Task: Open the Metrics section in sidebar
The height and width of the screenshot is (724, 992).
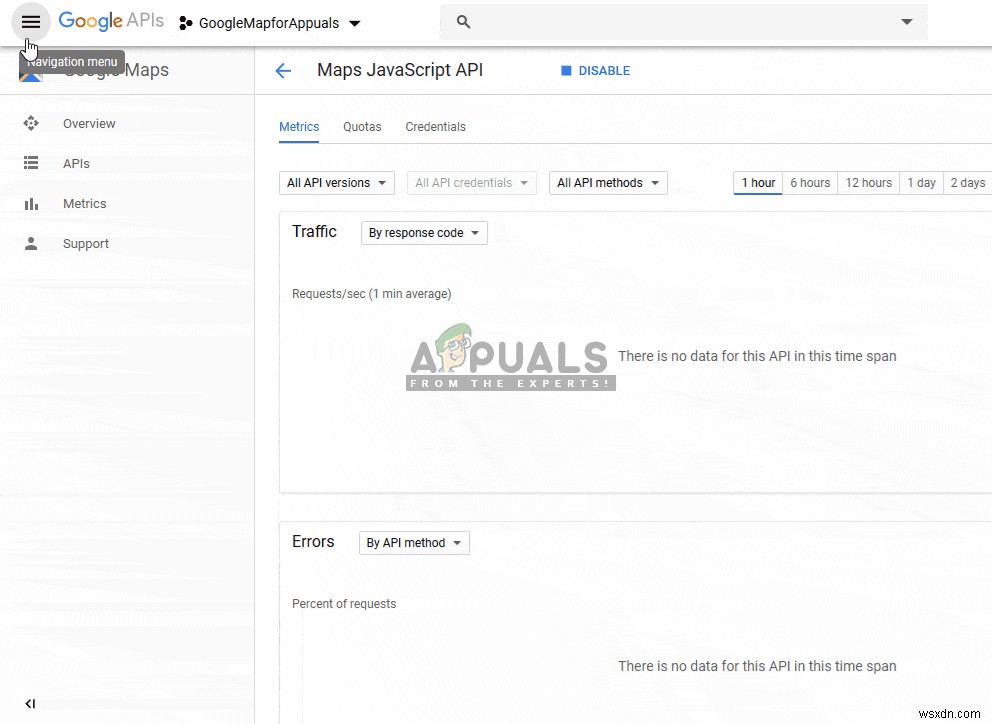Action: [x=32, y=203]
